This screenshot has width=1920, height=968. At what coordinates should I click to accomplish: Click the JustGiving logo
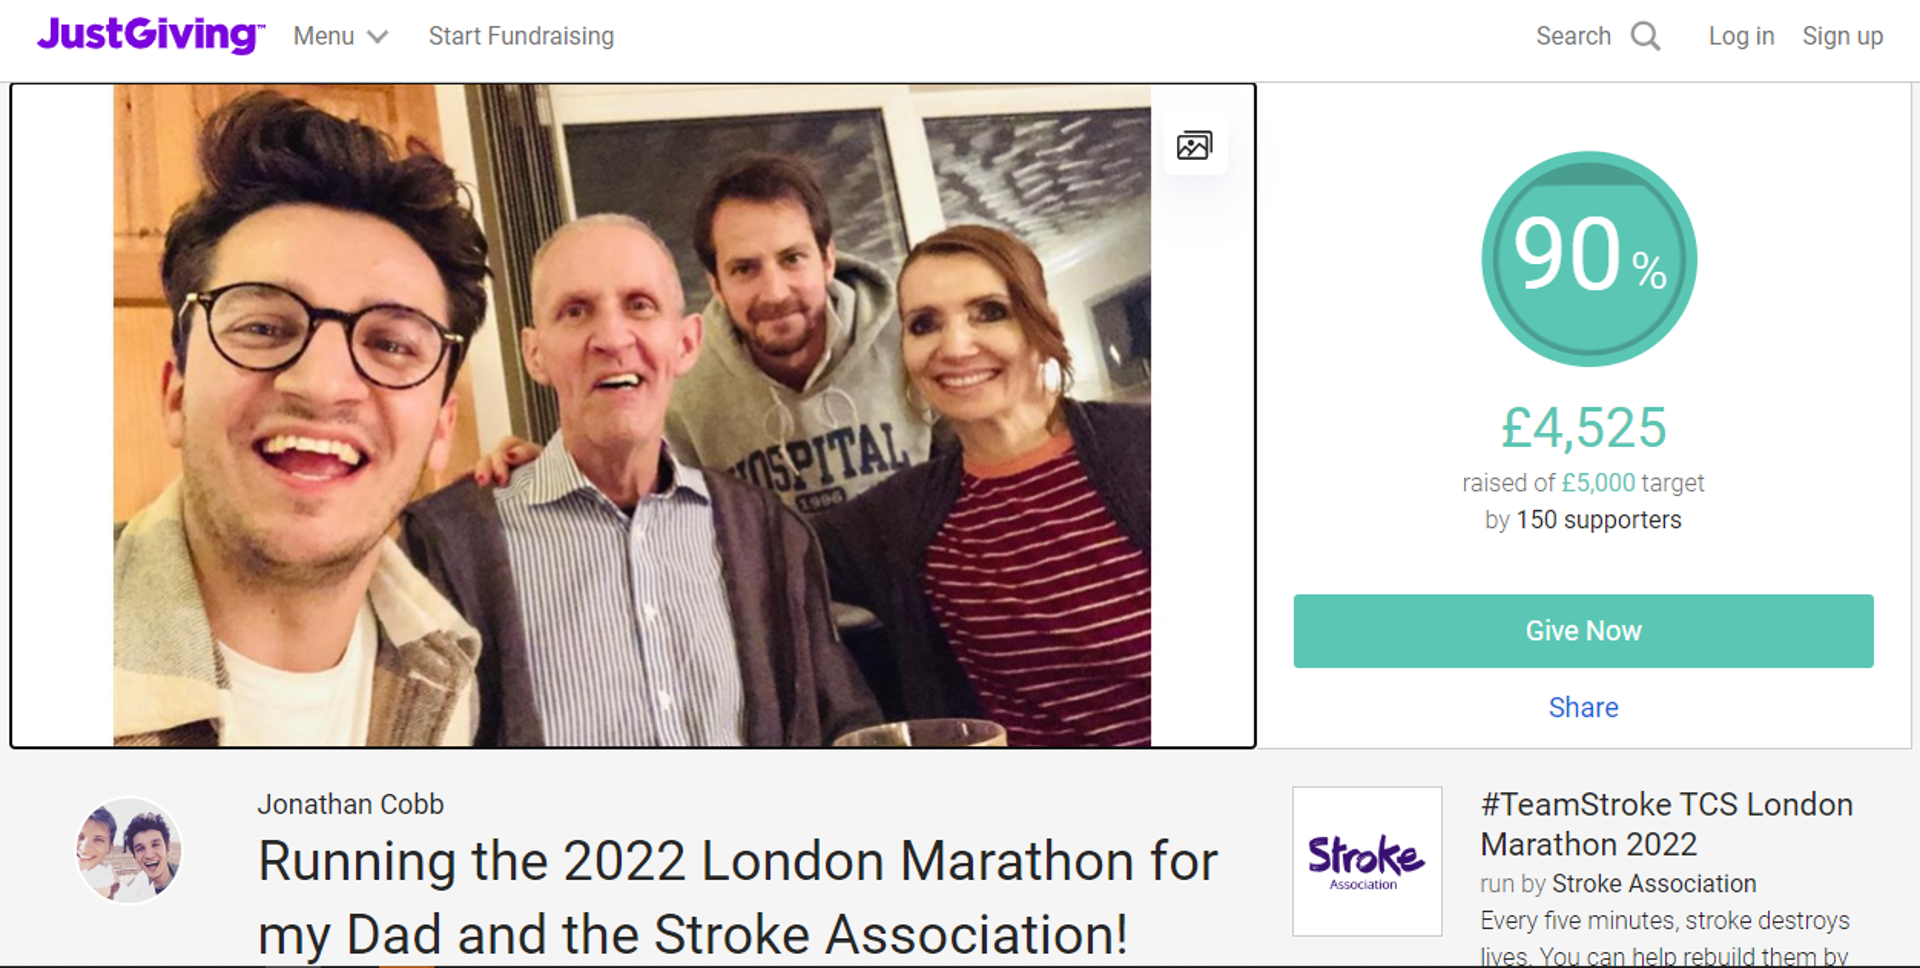(x=150, y=35)
